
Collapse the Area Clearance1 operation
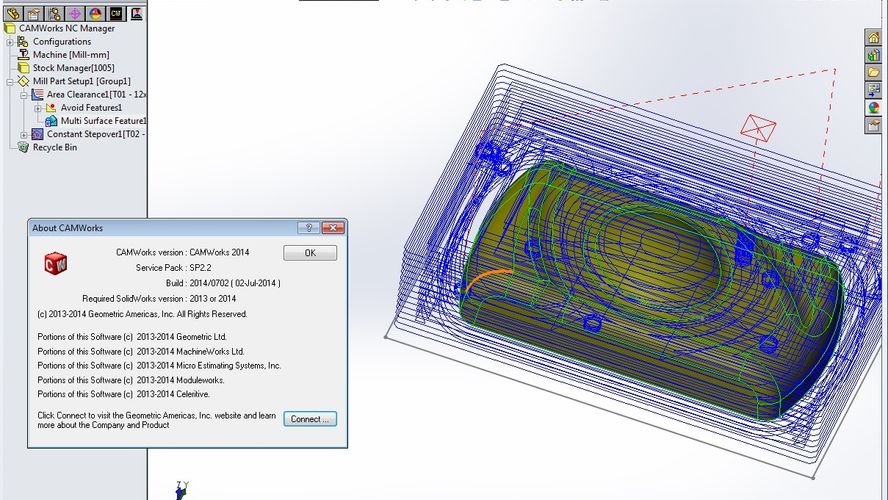[x=24, y=95]
